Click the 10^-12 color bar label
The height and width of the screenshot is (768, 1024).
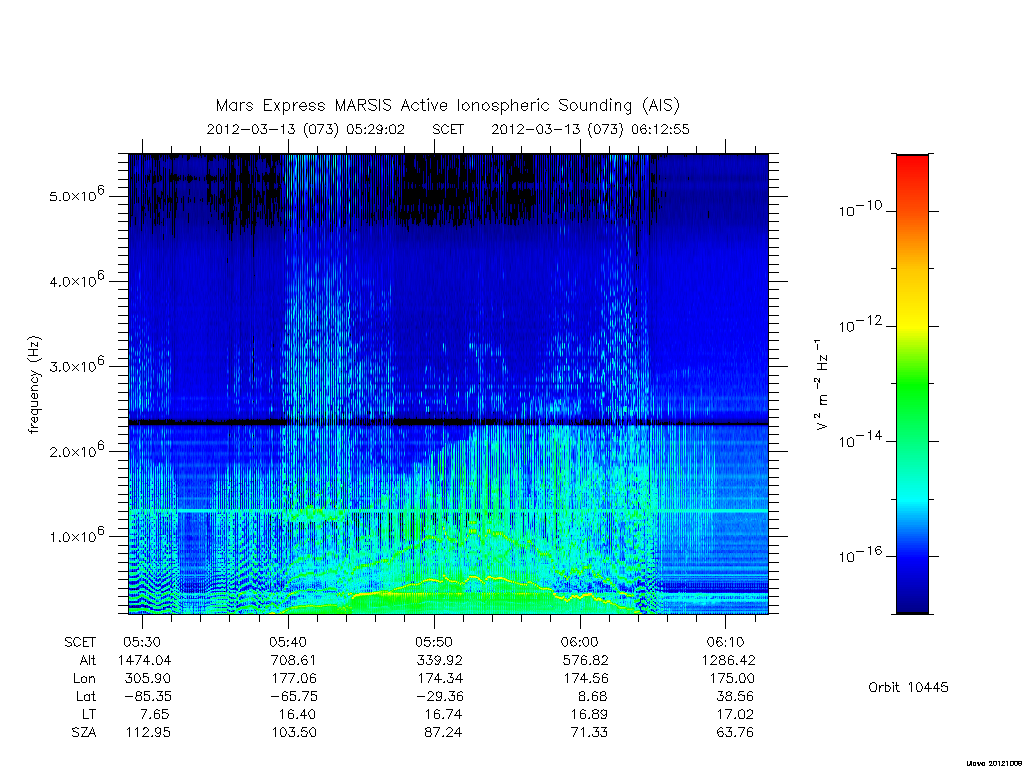(x=860, y=324)
